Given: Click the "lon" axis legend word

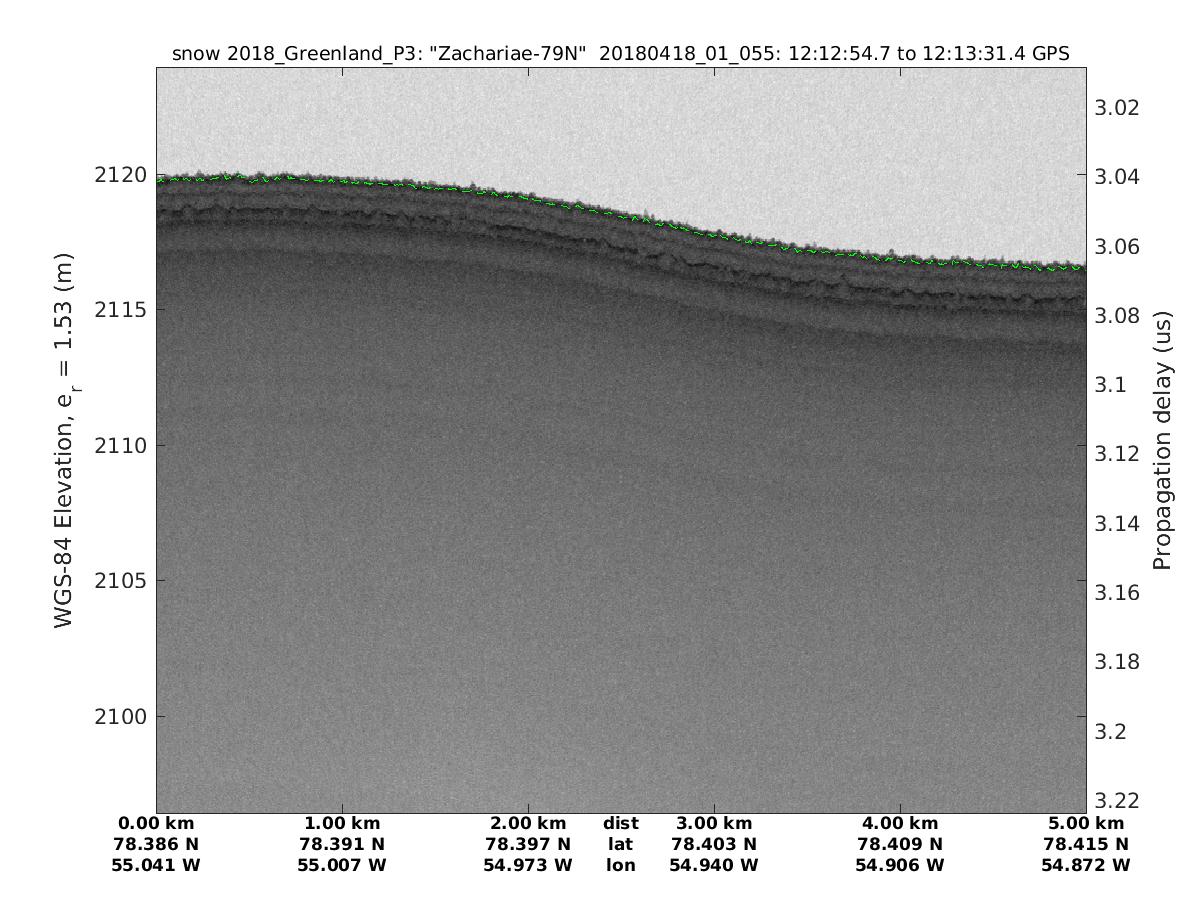Looking at the screenshot, I should 621,866.
